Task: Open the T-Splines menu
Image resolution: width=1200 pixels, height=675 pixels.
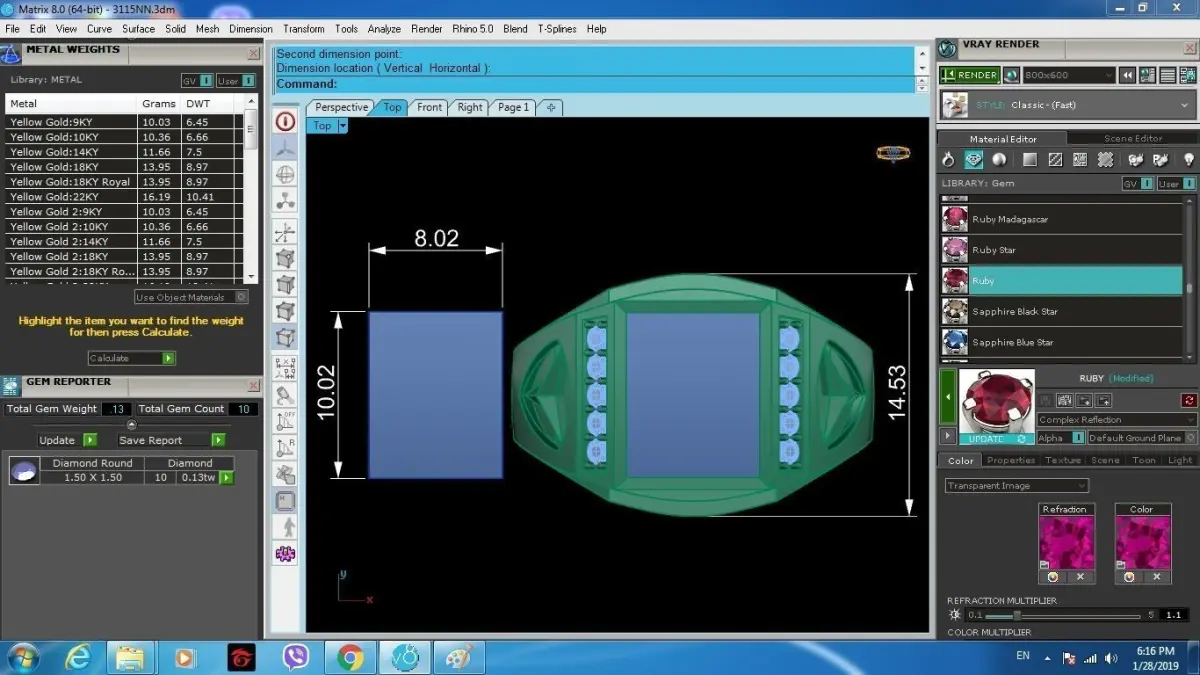Action: pos(557,29)
